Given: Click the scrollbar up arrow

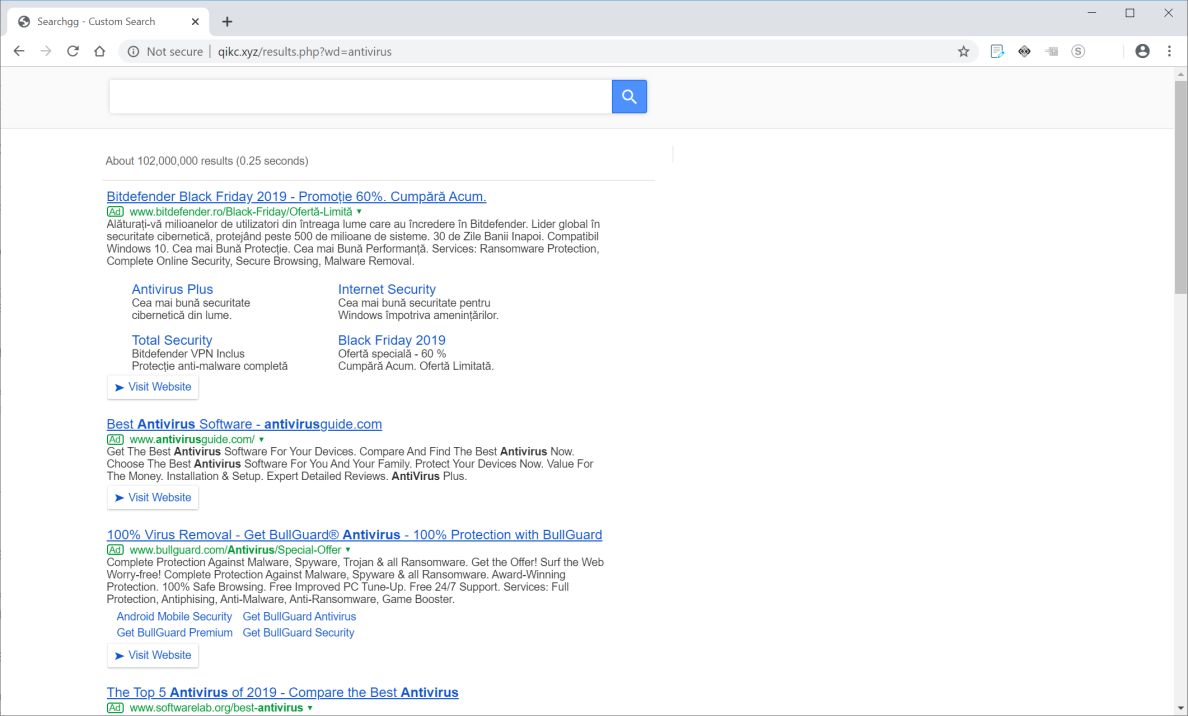Looking at the screenshot, I should [1180, 74].
